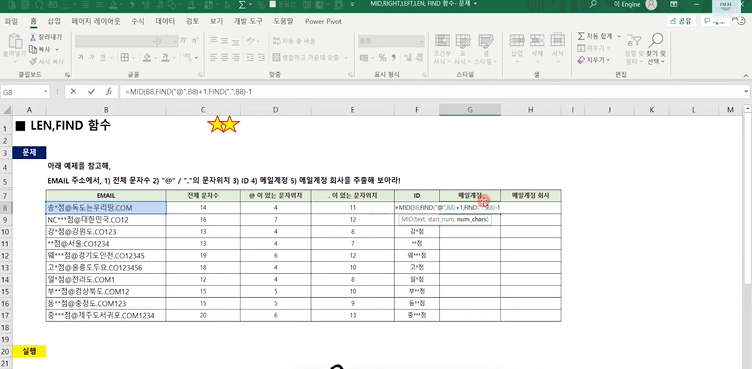Click the percent style icon
752x369 pixels.
tap(382, 58)
